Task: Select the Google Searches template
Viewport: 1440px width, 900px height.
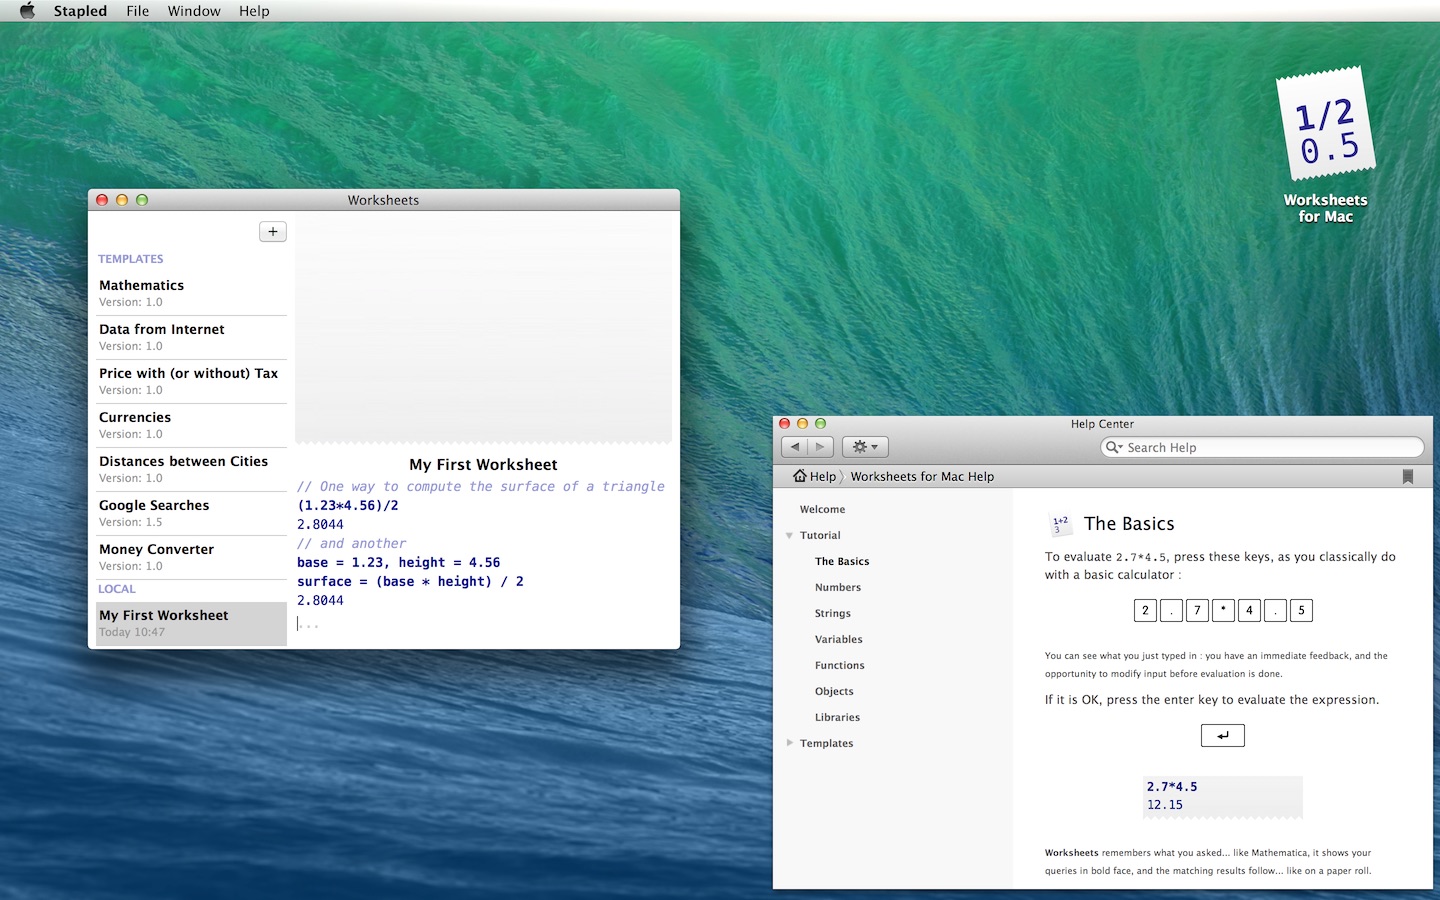Action: [191, 513]
